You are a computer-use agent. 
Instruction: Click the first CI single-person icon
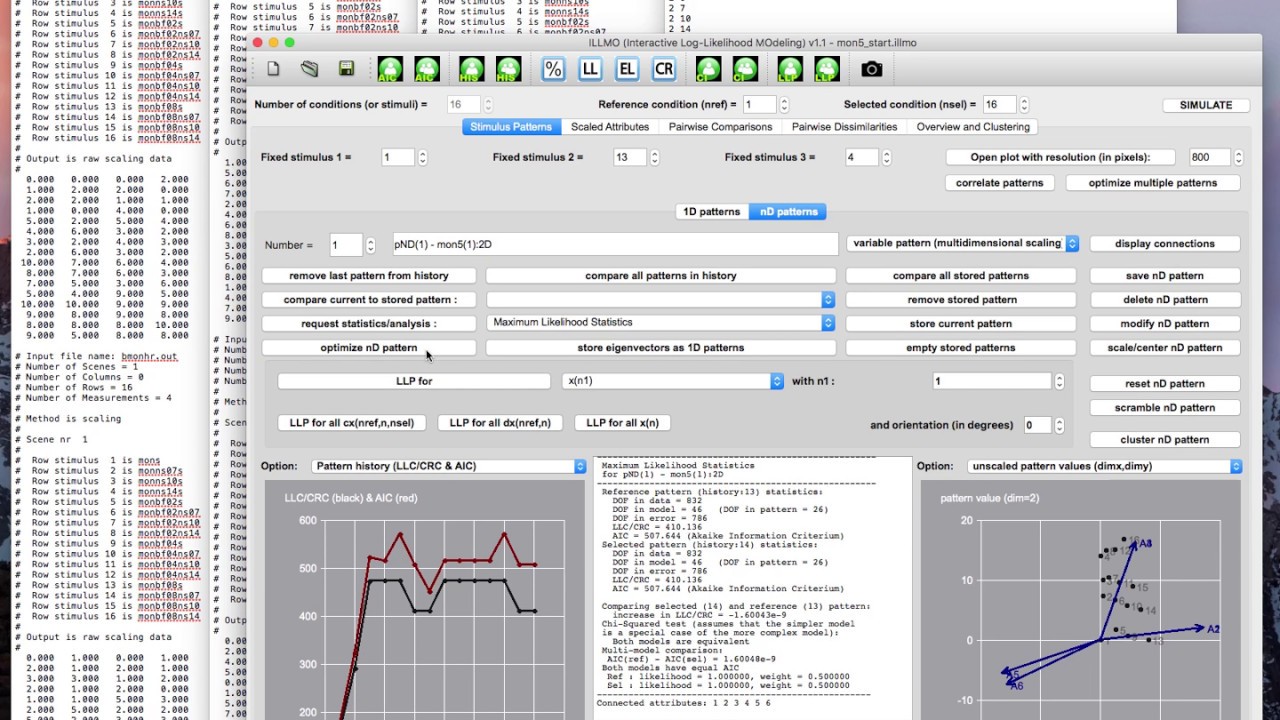[x=708, y=69]
